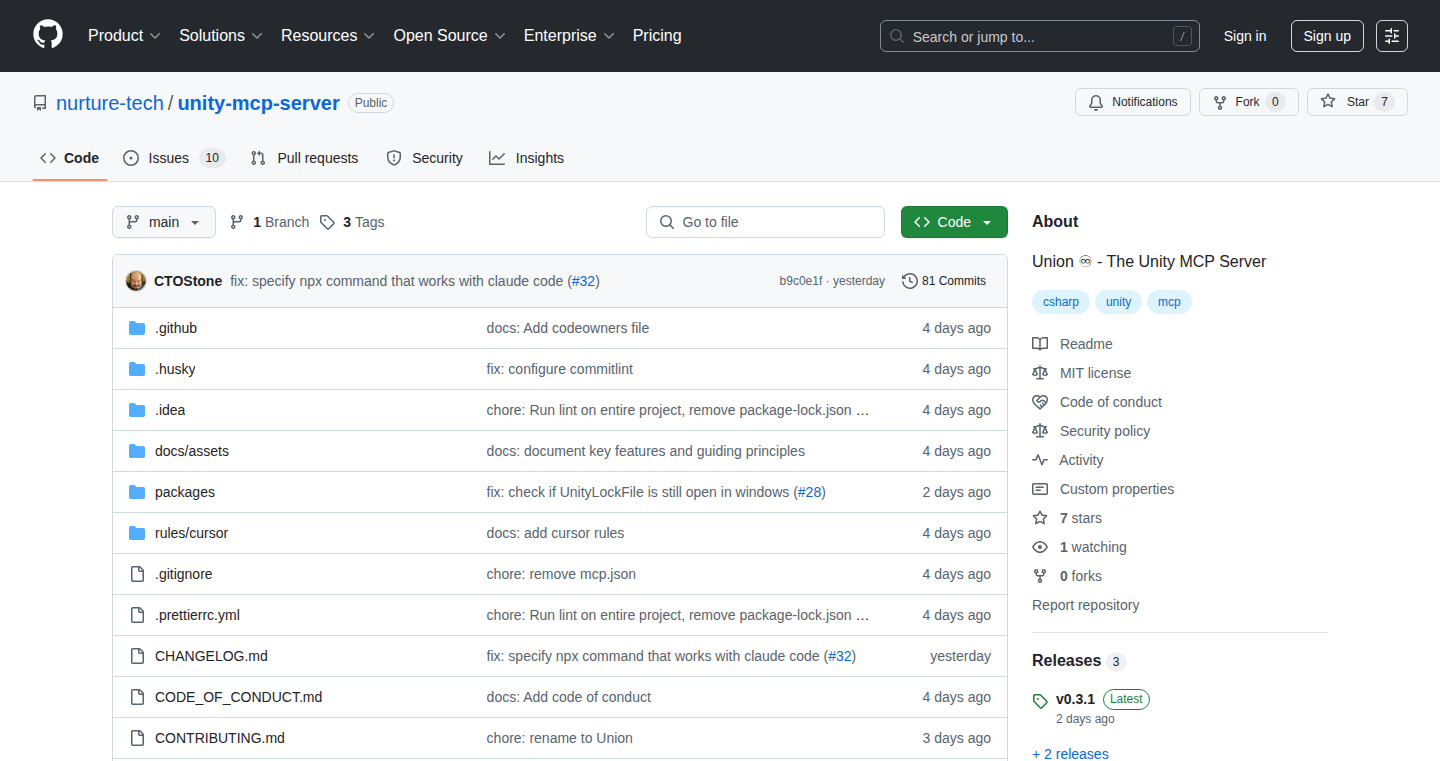The width and height of the screenshot is (1440, 761).
Task: Click the Sign in link
Action: pos(1245,36)
